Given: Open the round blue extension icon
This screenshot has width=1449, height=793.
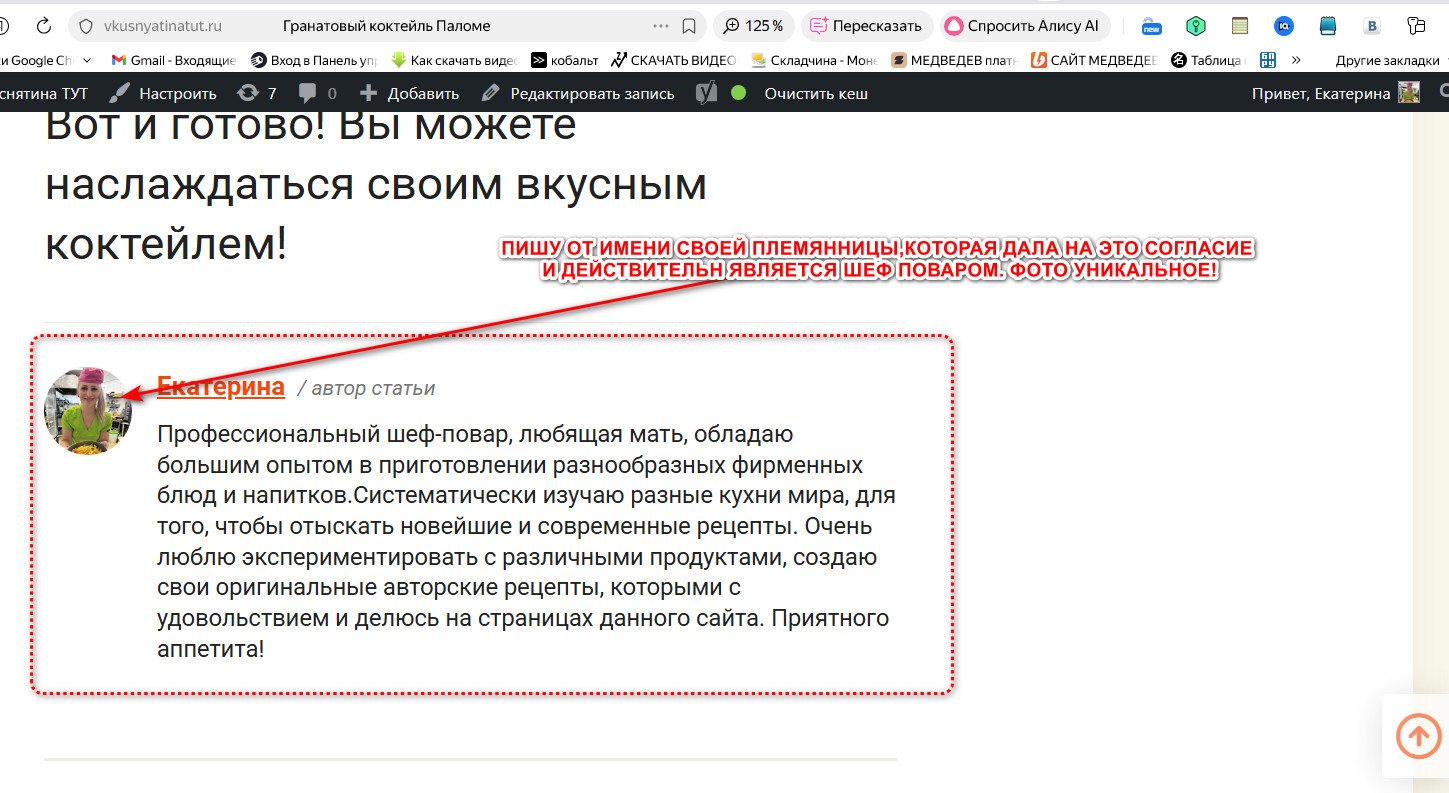Looking at the screenshot, I should [x=1284, y=26].
